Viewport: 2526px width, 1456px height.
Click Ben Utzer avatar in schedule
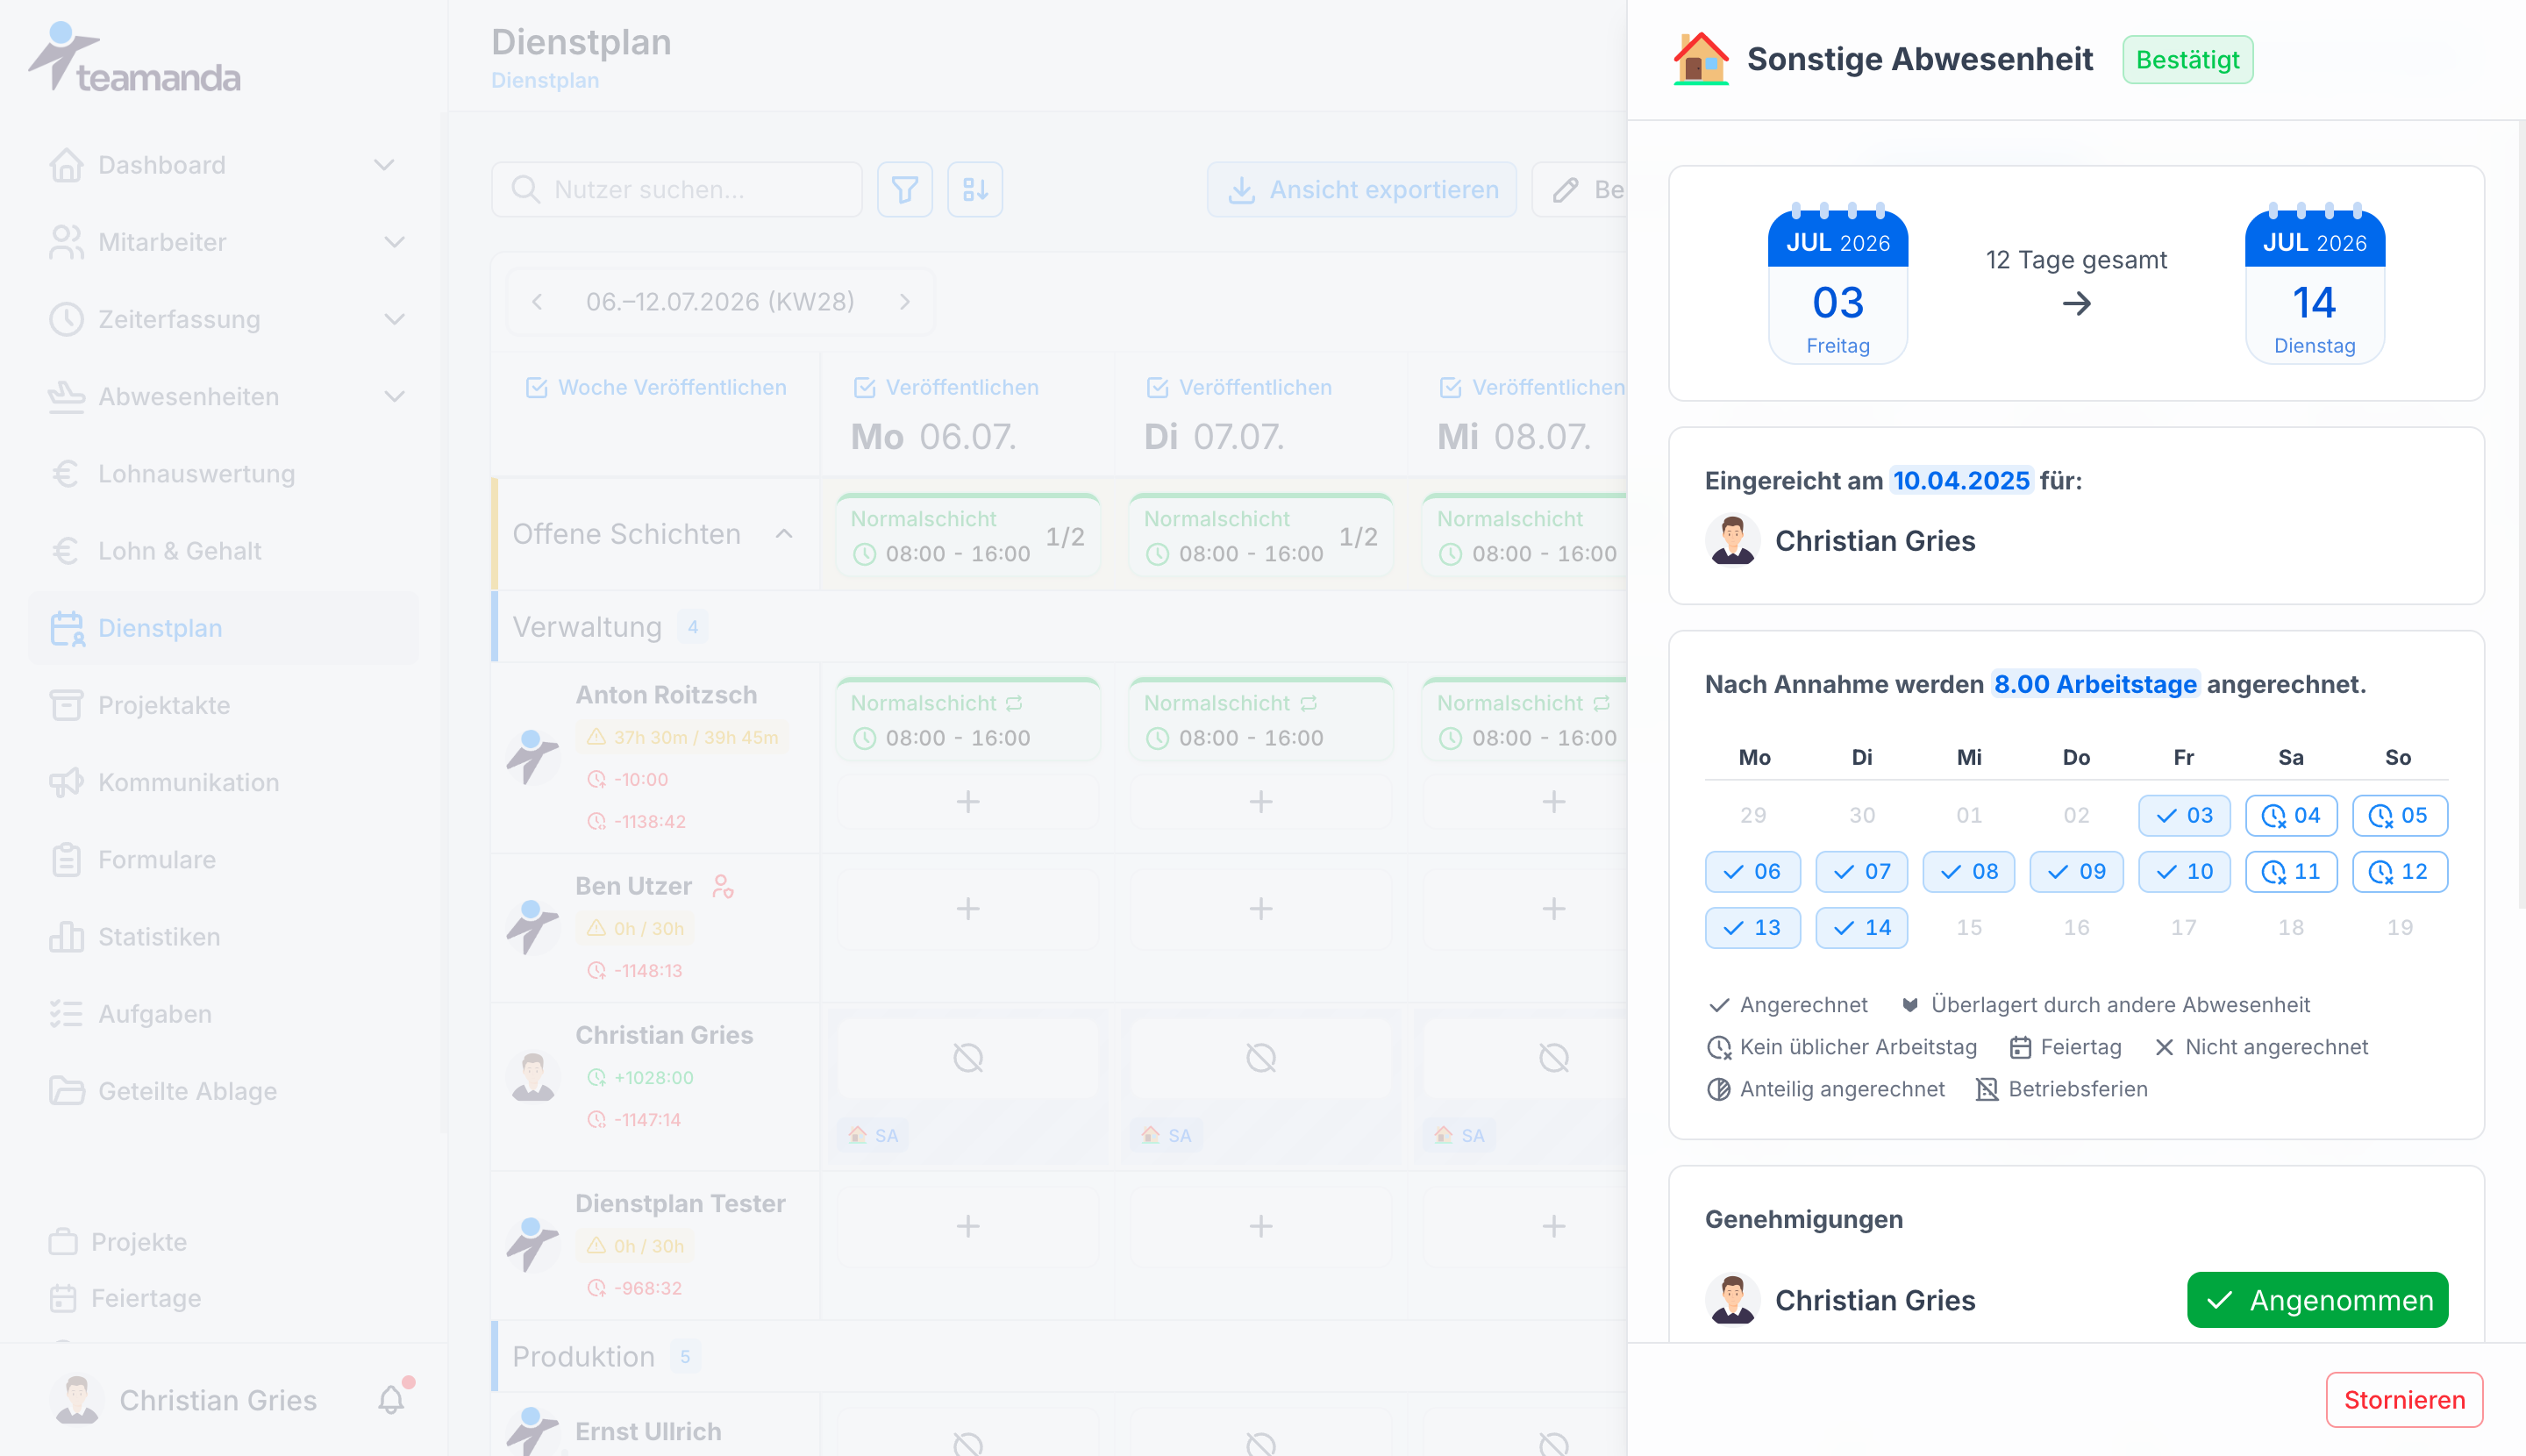532,928
